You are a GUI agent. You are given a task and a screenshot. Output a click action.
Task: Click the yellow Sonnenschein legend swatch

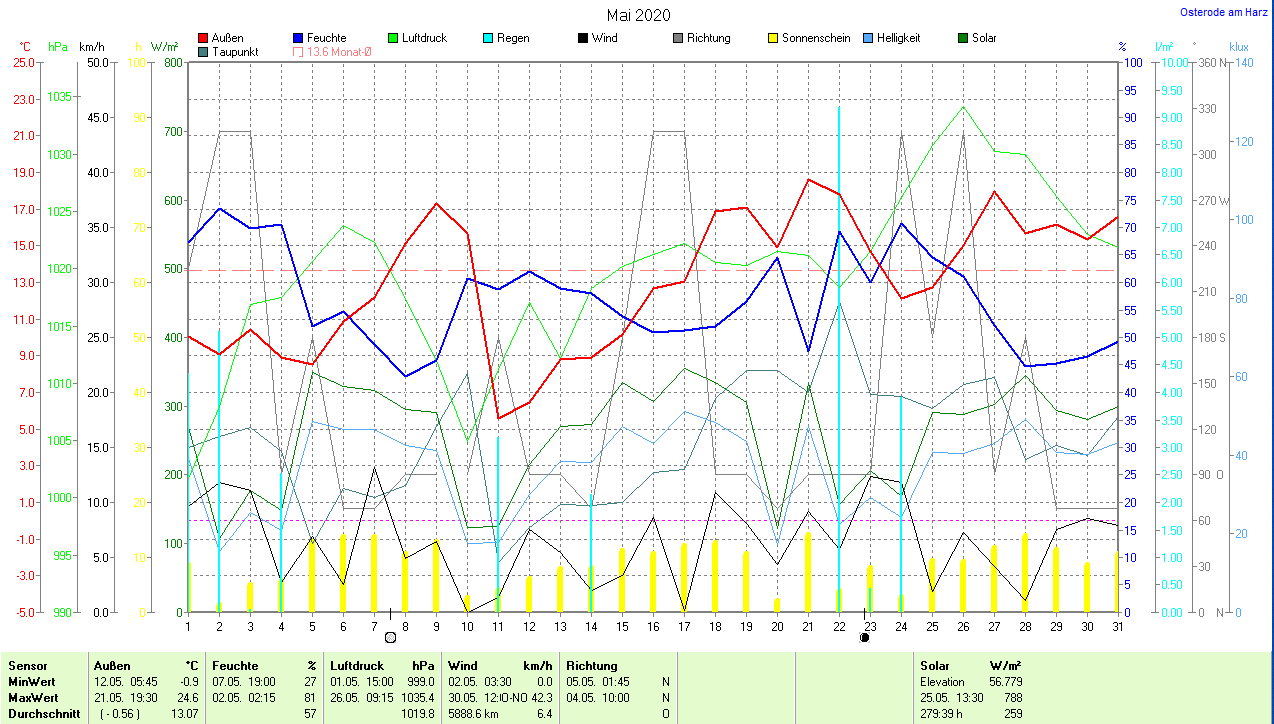773,38
